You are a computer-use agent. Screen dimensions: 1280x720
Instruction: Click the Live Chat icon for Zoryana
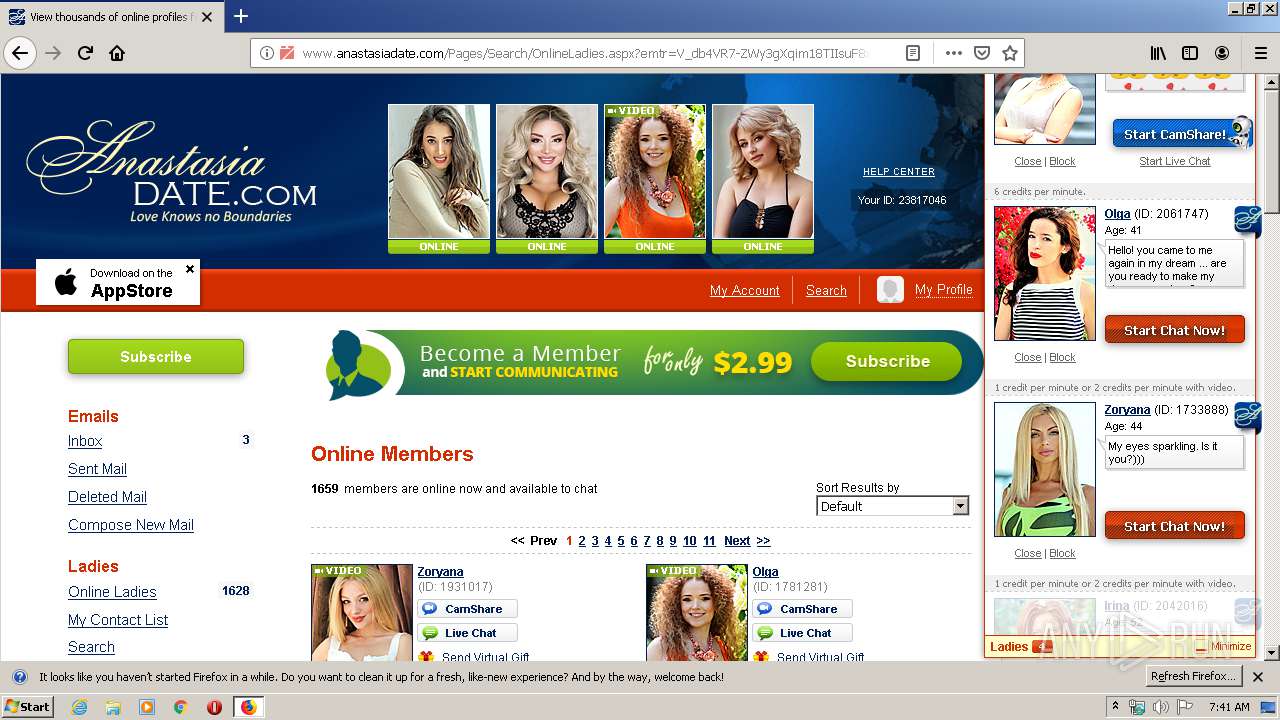coord(430,633)
